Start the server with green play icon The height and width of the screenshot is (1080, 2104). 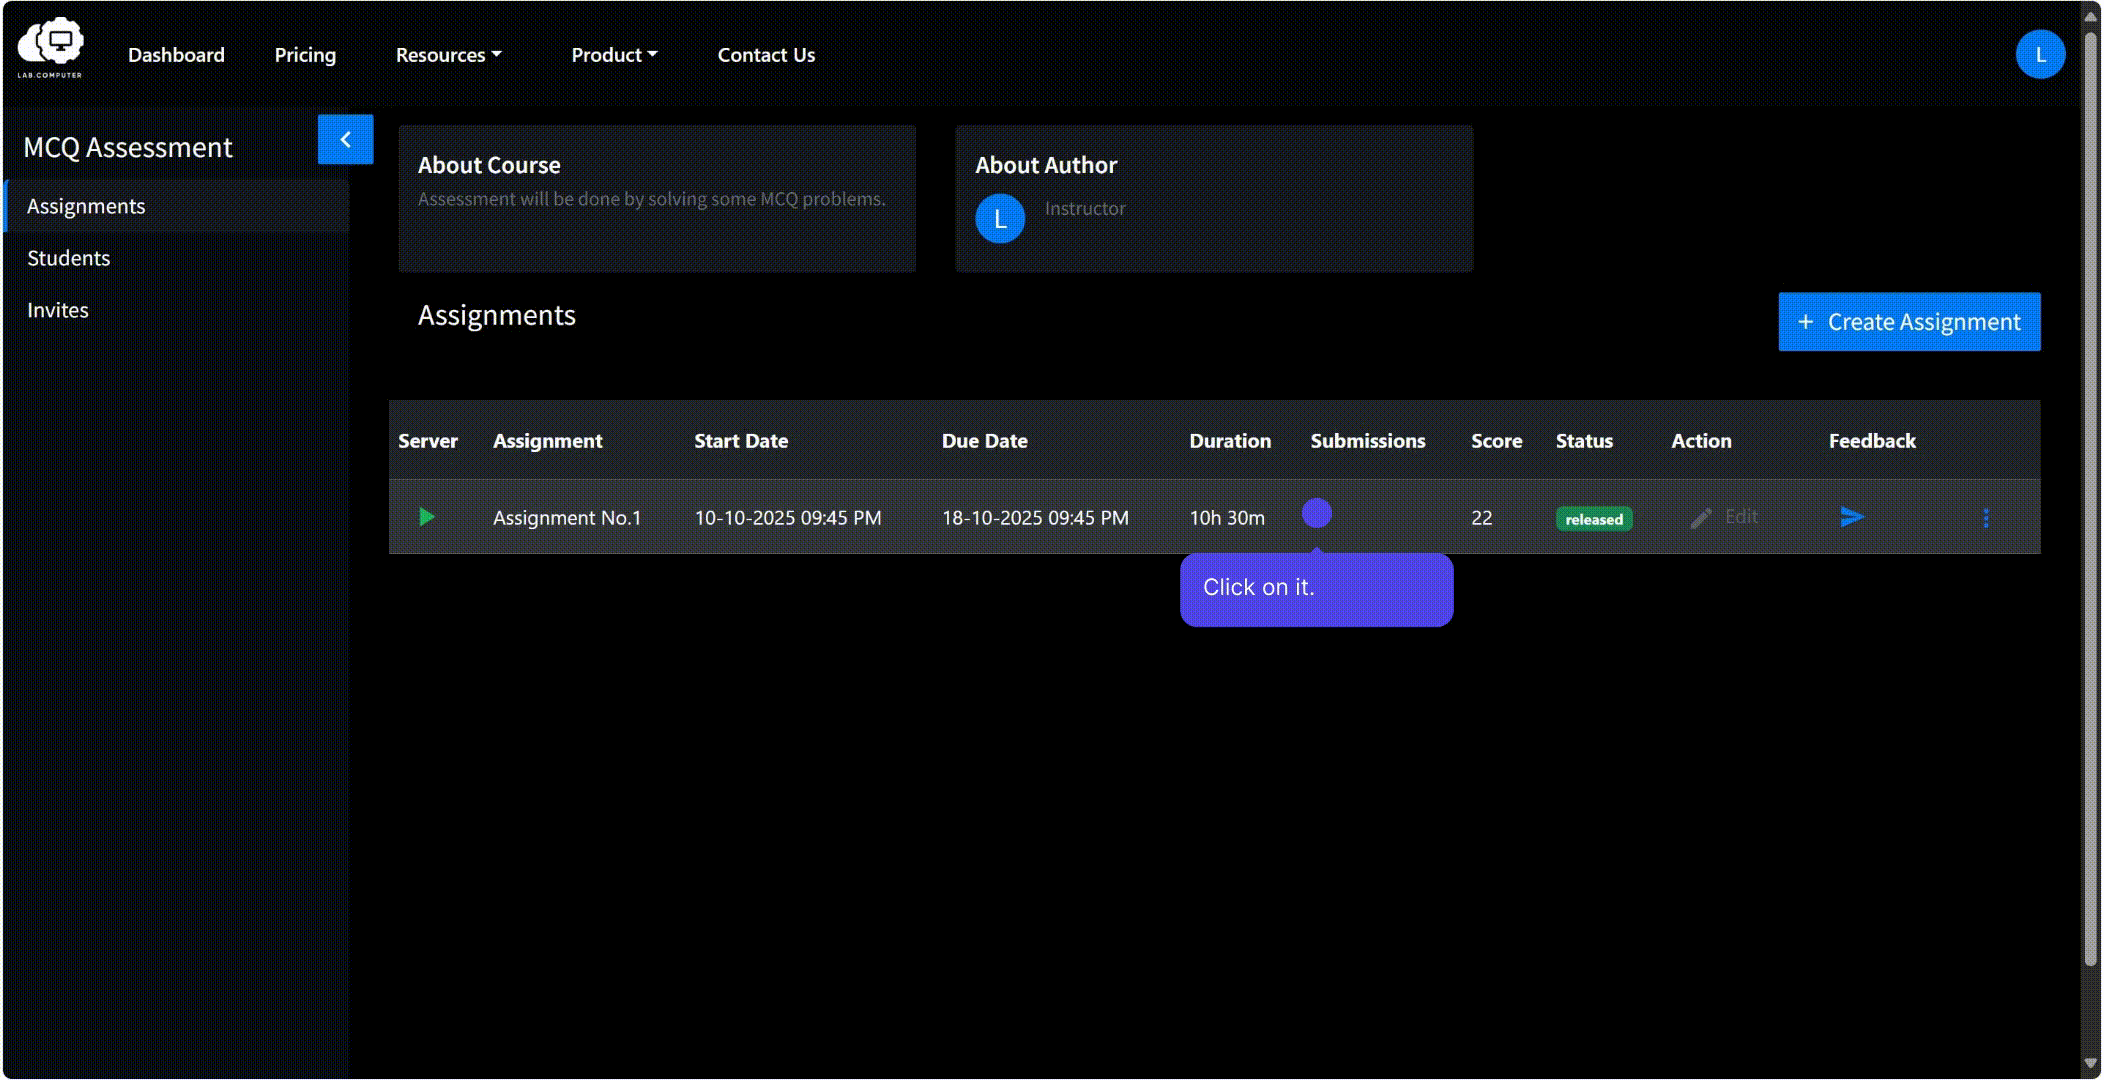(x=427, y=517)
